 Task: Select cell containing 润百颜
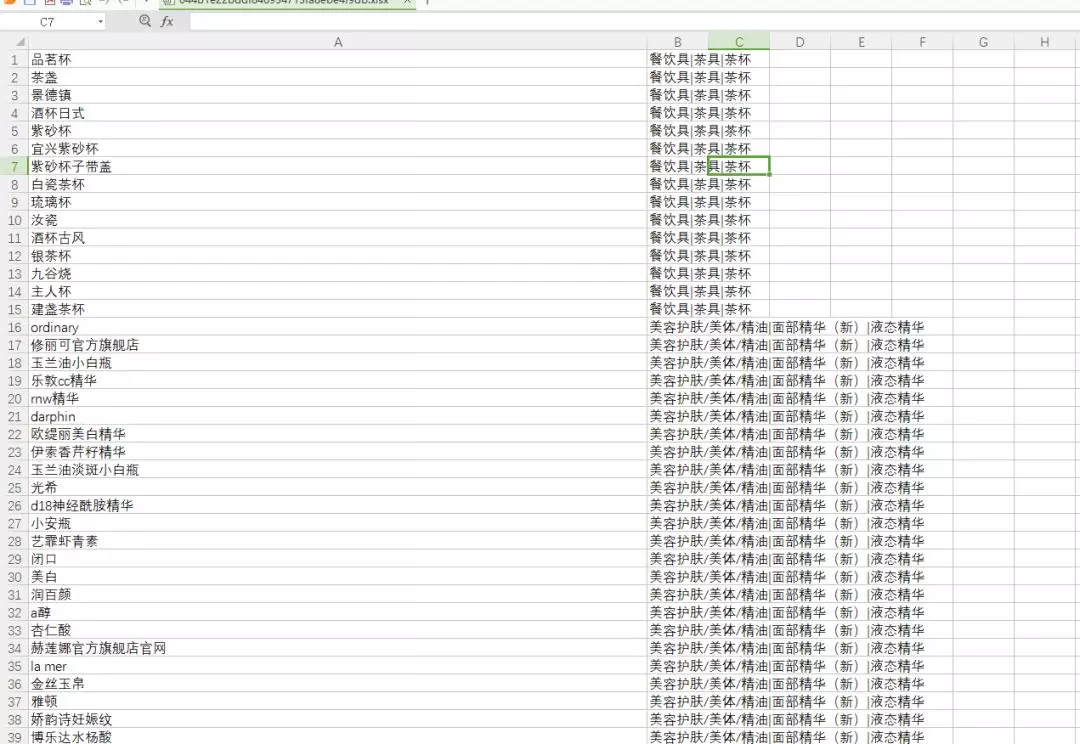click(x=338, y=595)
